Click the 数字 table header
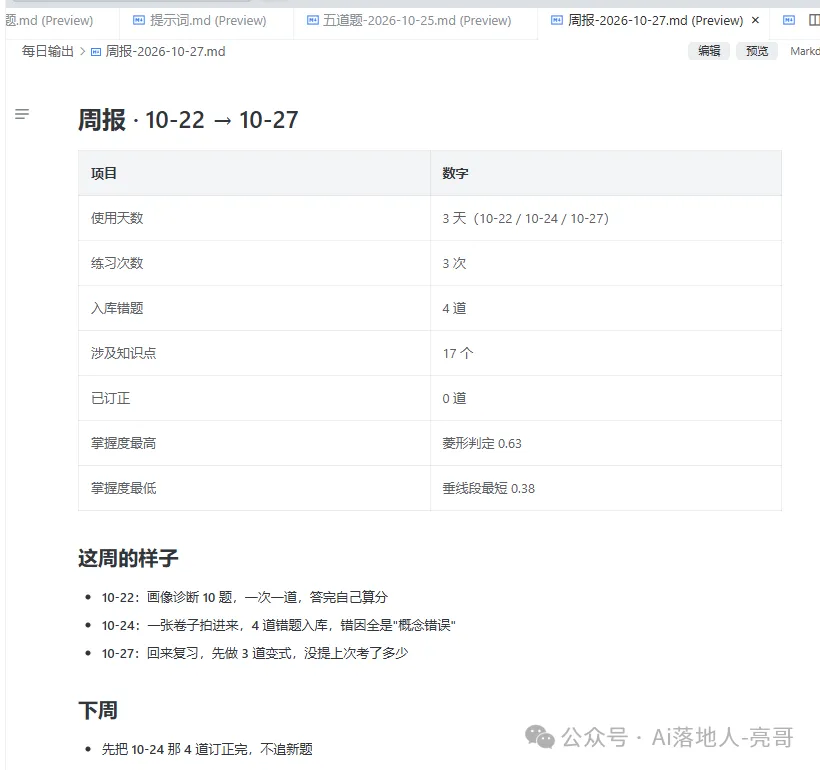Image resolution: width=820 pixels, height=770 pixels. (x=606, y=173)
